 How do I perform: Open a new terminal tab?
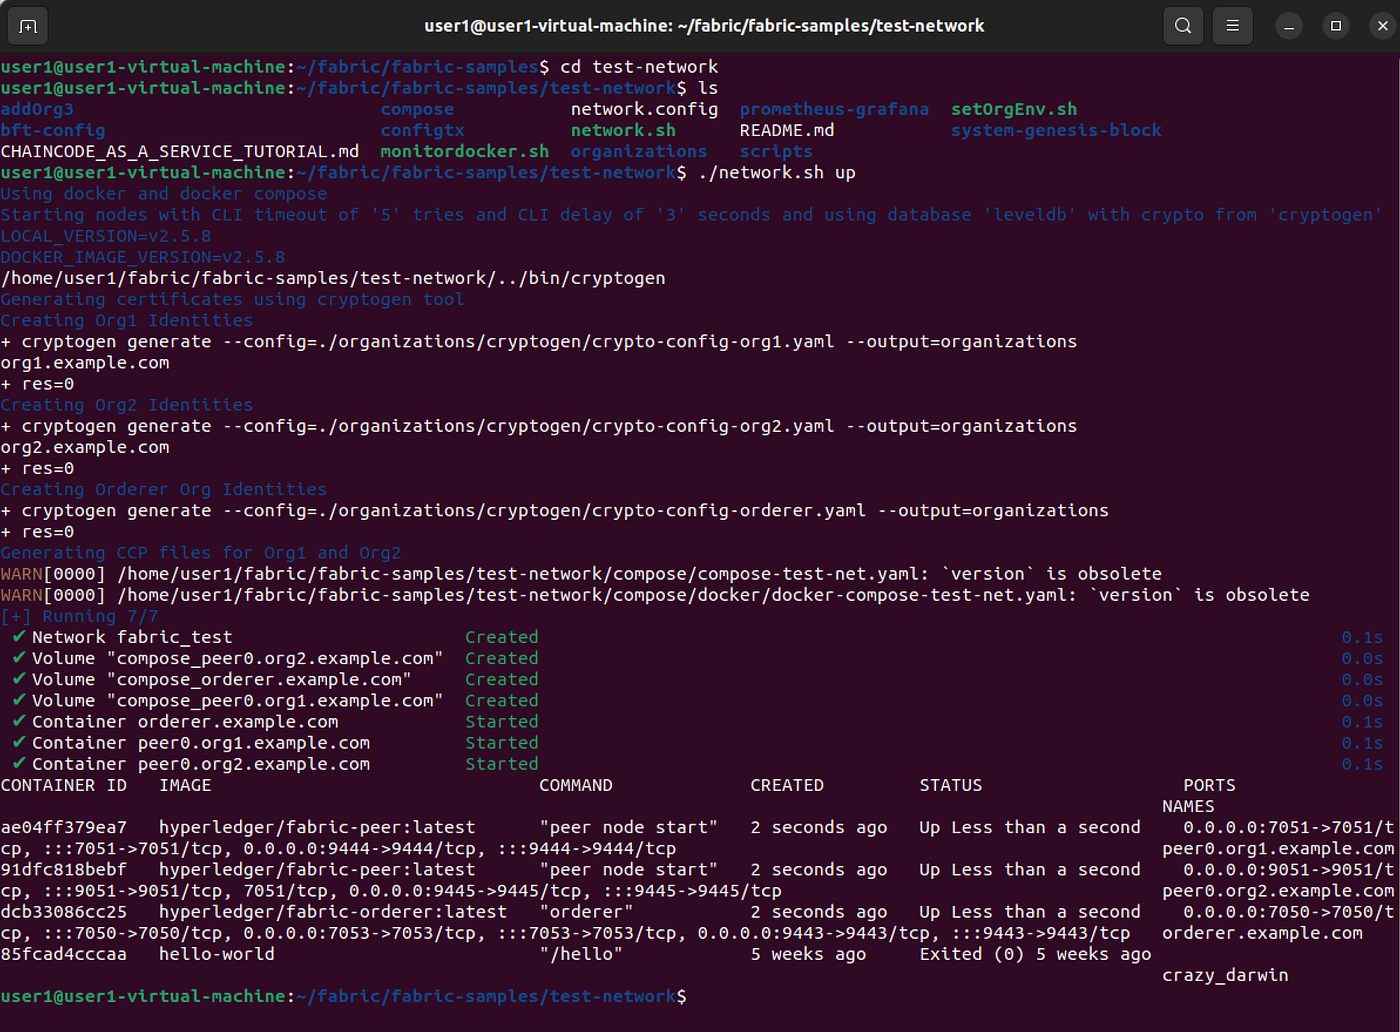[28, 26]
